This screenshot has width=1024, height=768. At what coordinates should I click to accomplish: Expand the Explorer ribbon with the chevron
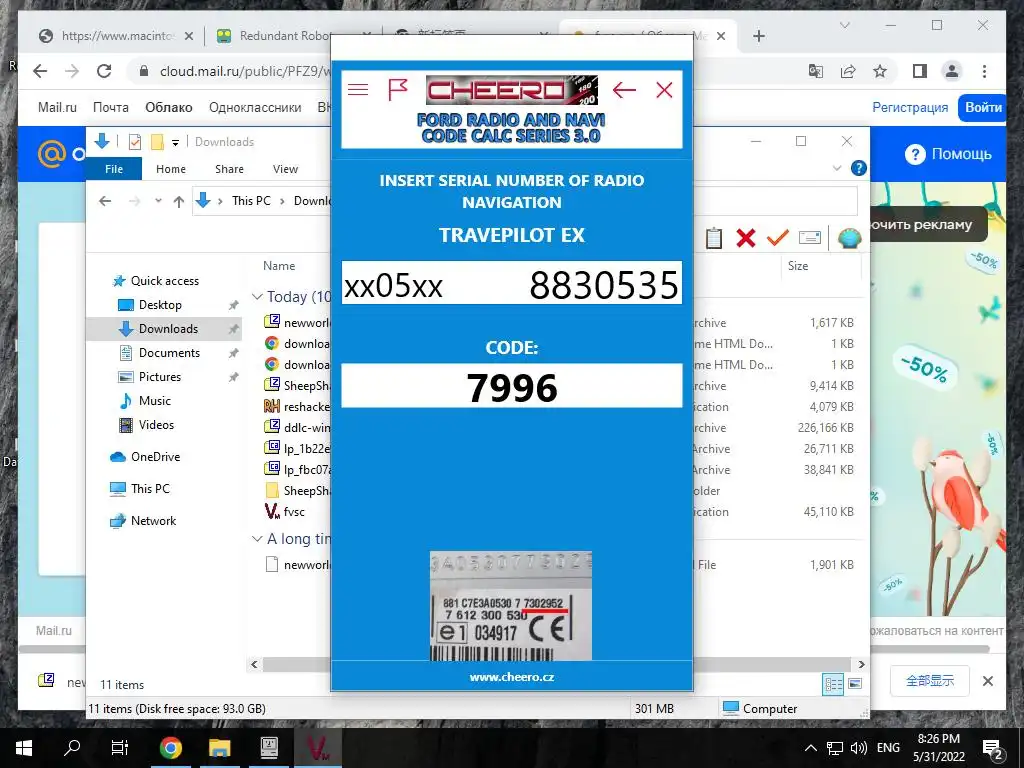837,168
